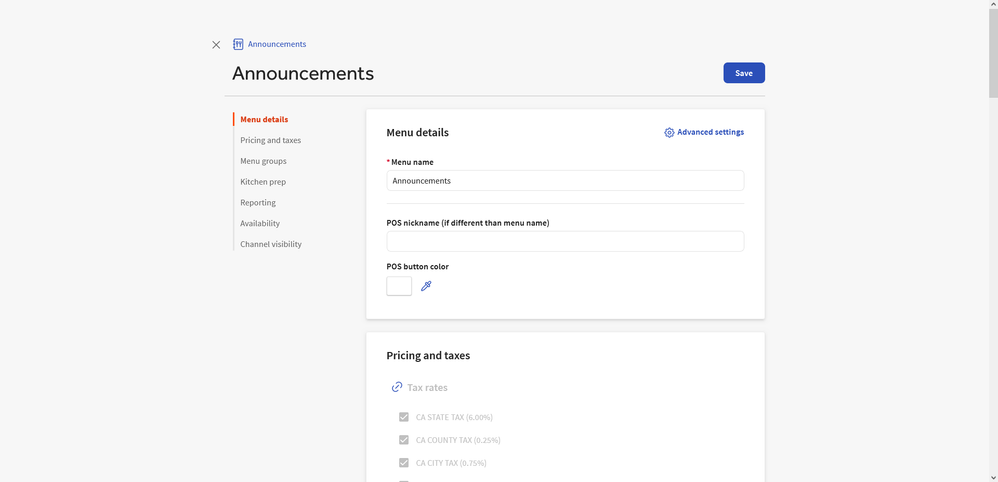Click the eyedropper color picker icon
998x482 pixels.
click(x=426, y=286)
